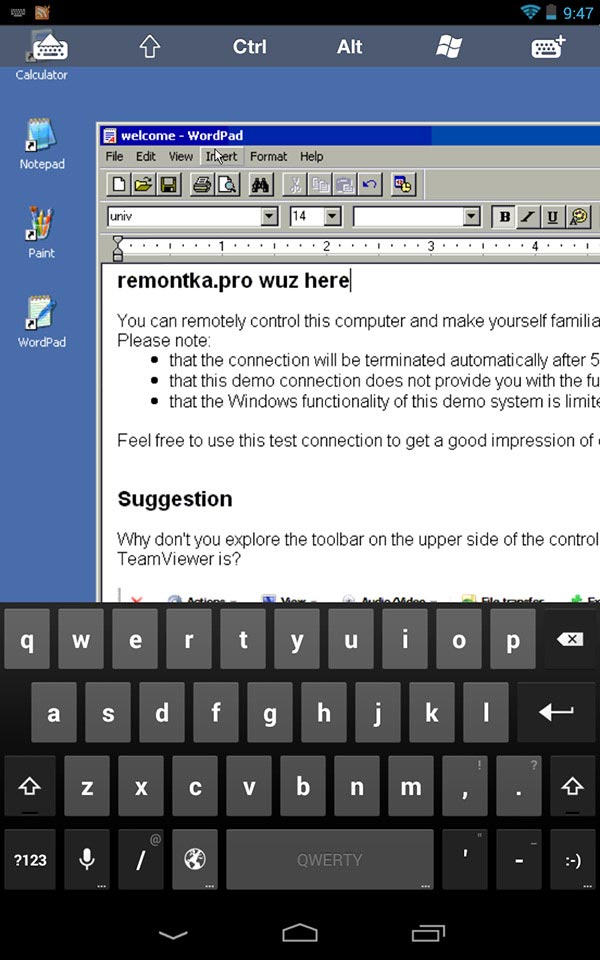
Task: Expand the font name dropdown showing univ
Action: [269, 216]
